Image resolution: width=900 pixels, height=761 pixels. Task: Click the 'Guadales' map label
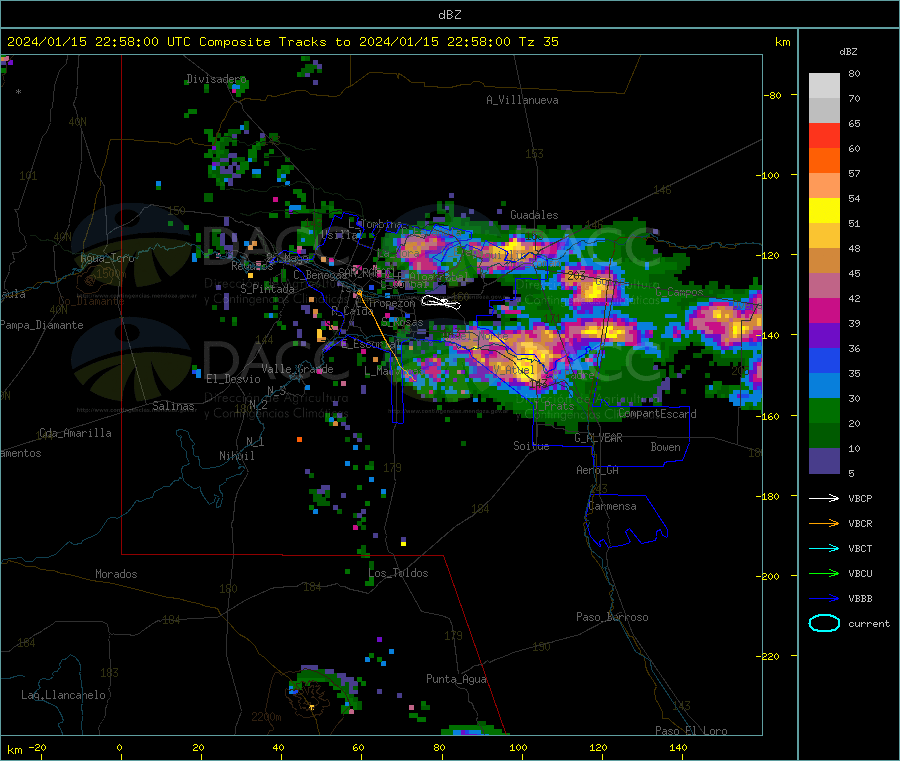[x=534, y=215]
